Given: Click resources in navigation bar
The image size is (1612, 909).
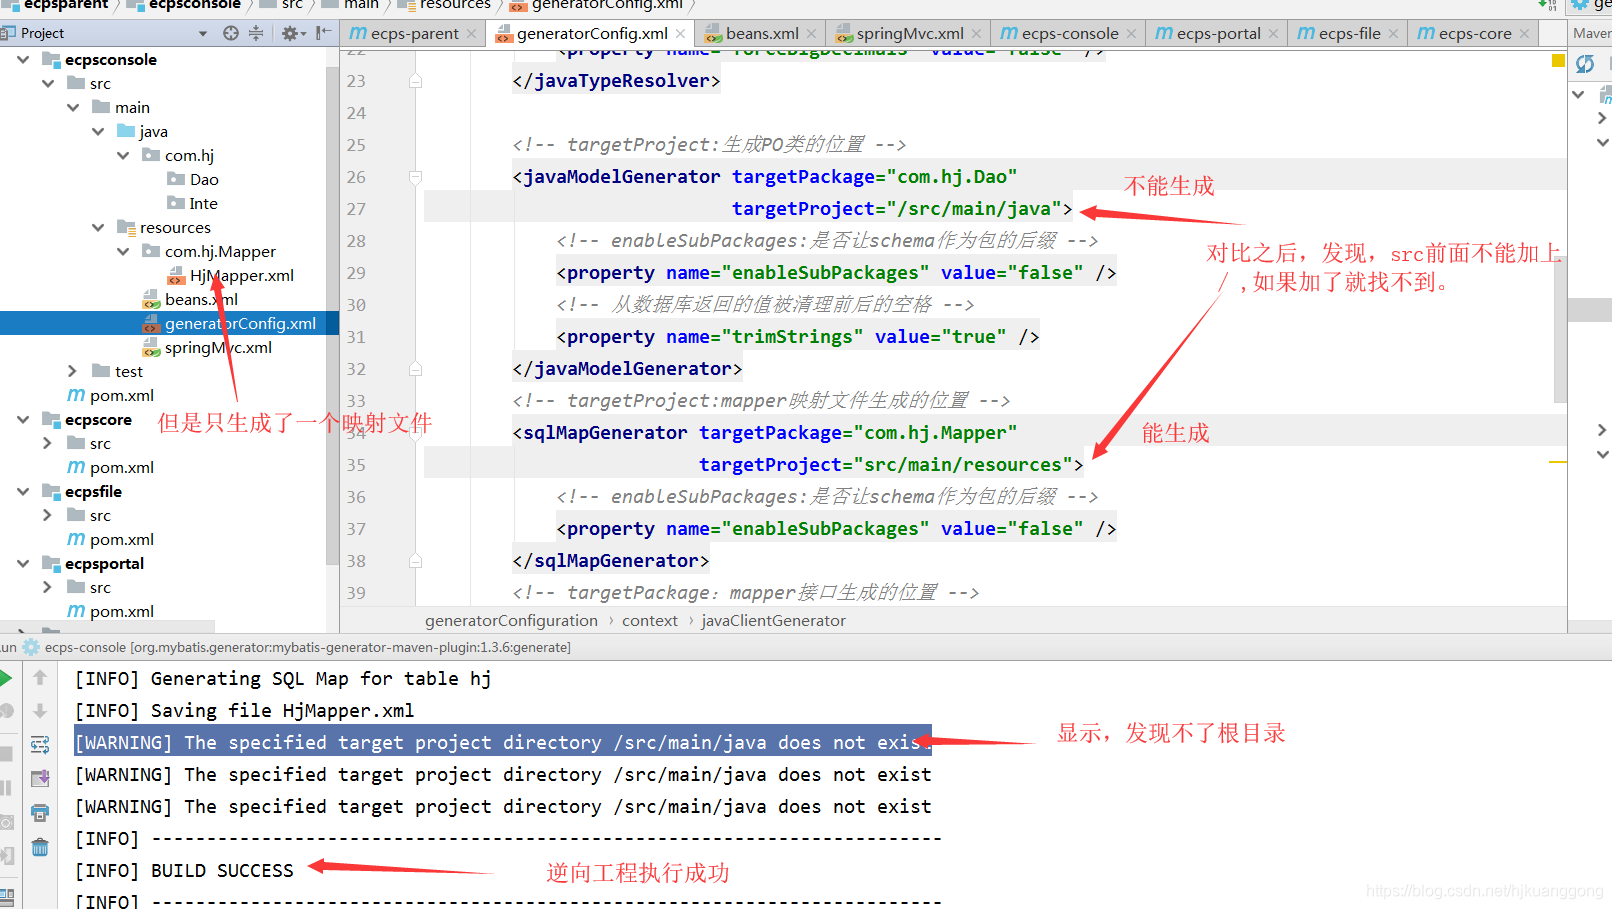Looking at the screenshot, I should click(455, 5).
